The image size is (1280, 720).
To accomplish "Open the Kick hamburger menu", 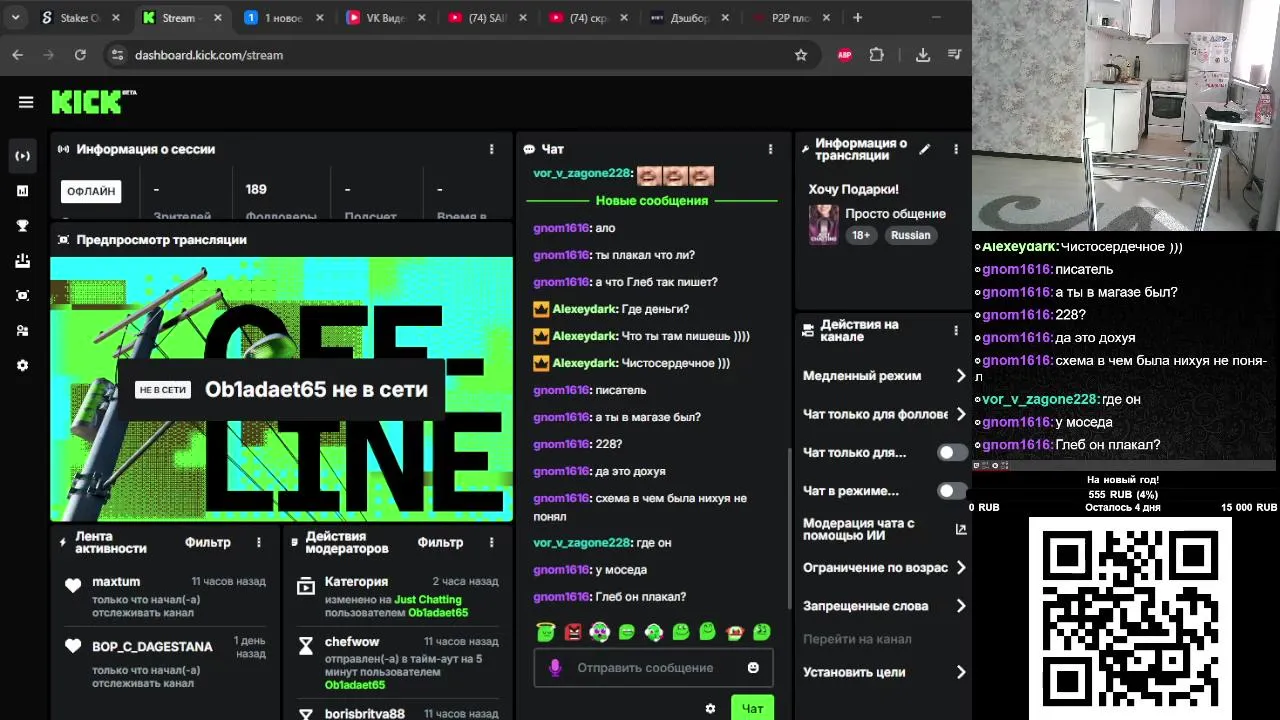I will [x=26, y=102].
